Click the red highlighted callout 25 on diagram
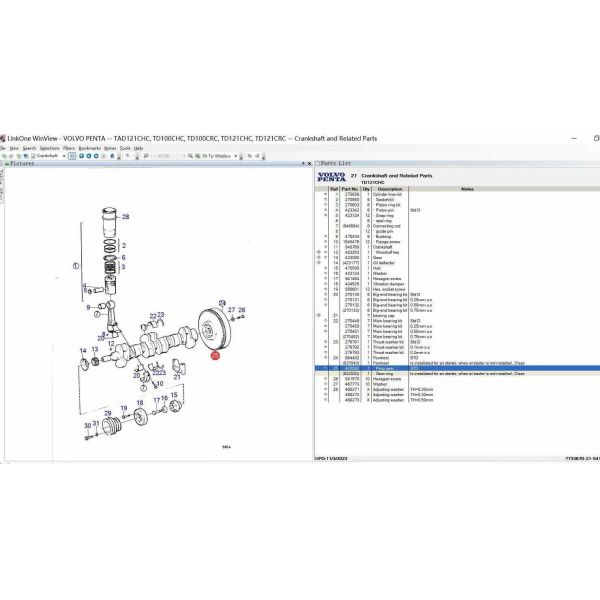 [215, 355]
